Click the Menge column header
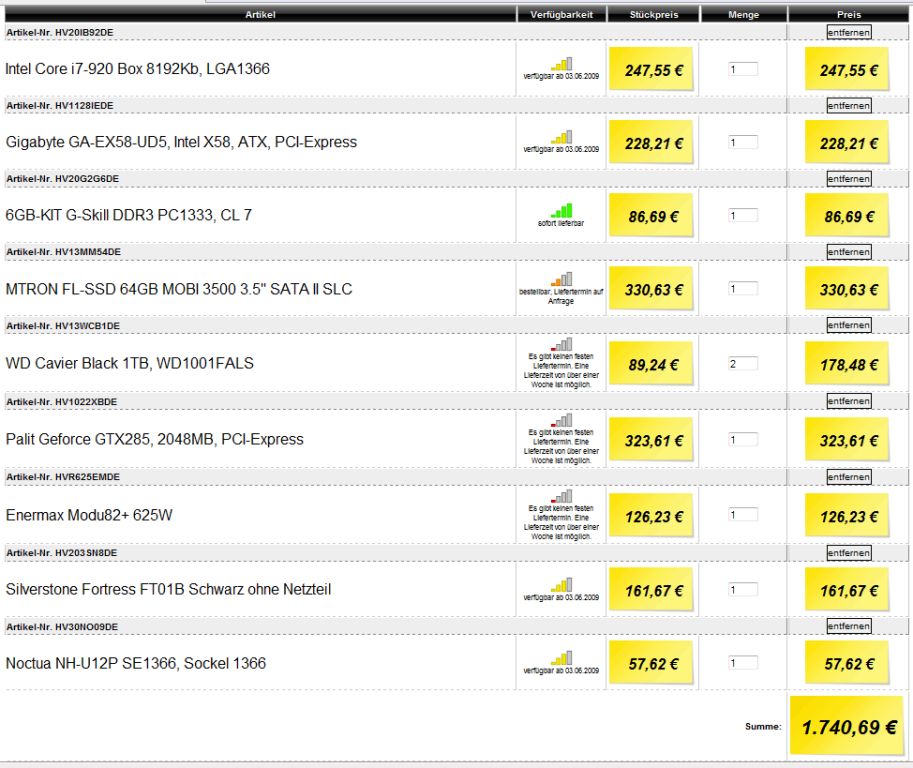This screenshot has width=913, height=768. pyautogui.click(x=744, y=15)
